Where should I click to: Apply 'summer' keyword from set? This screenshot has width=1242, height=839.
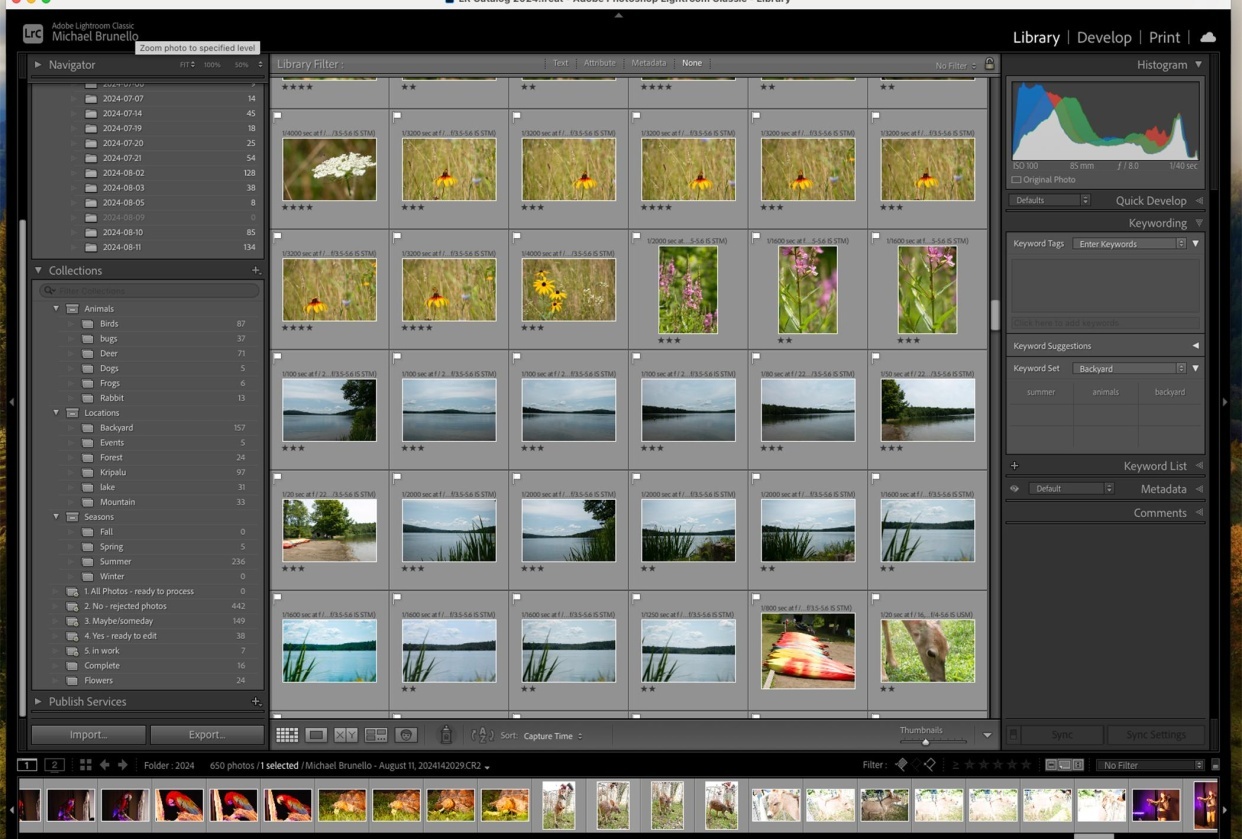(1041, 392)
